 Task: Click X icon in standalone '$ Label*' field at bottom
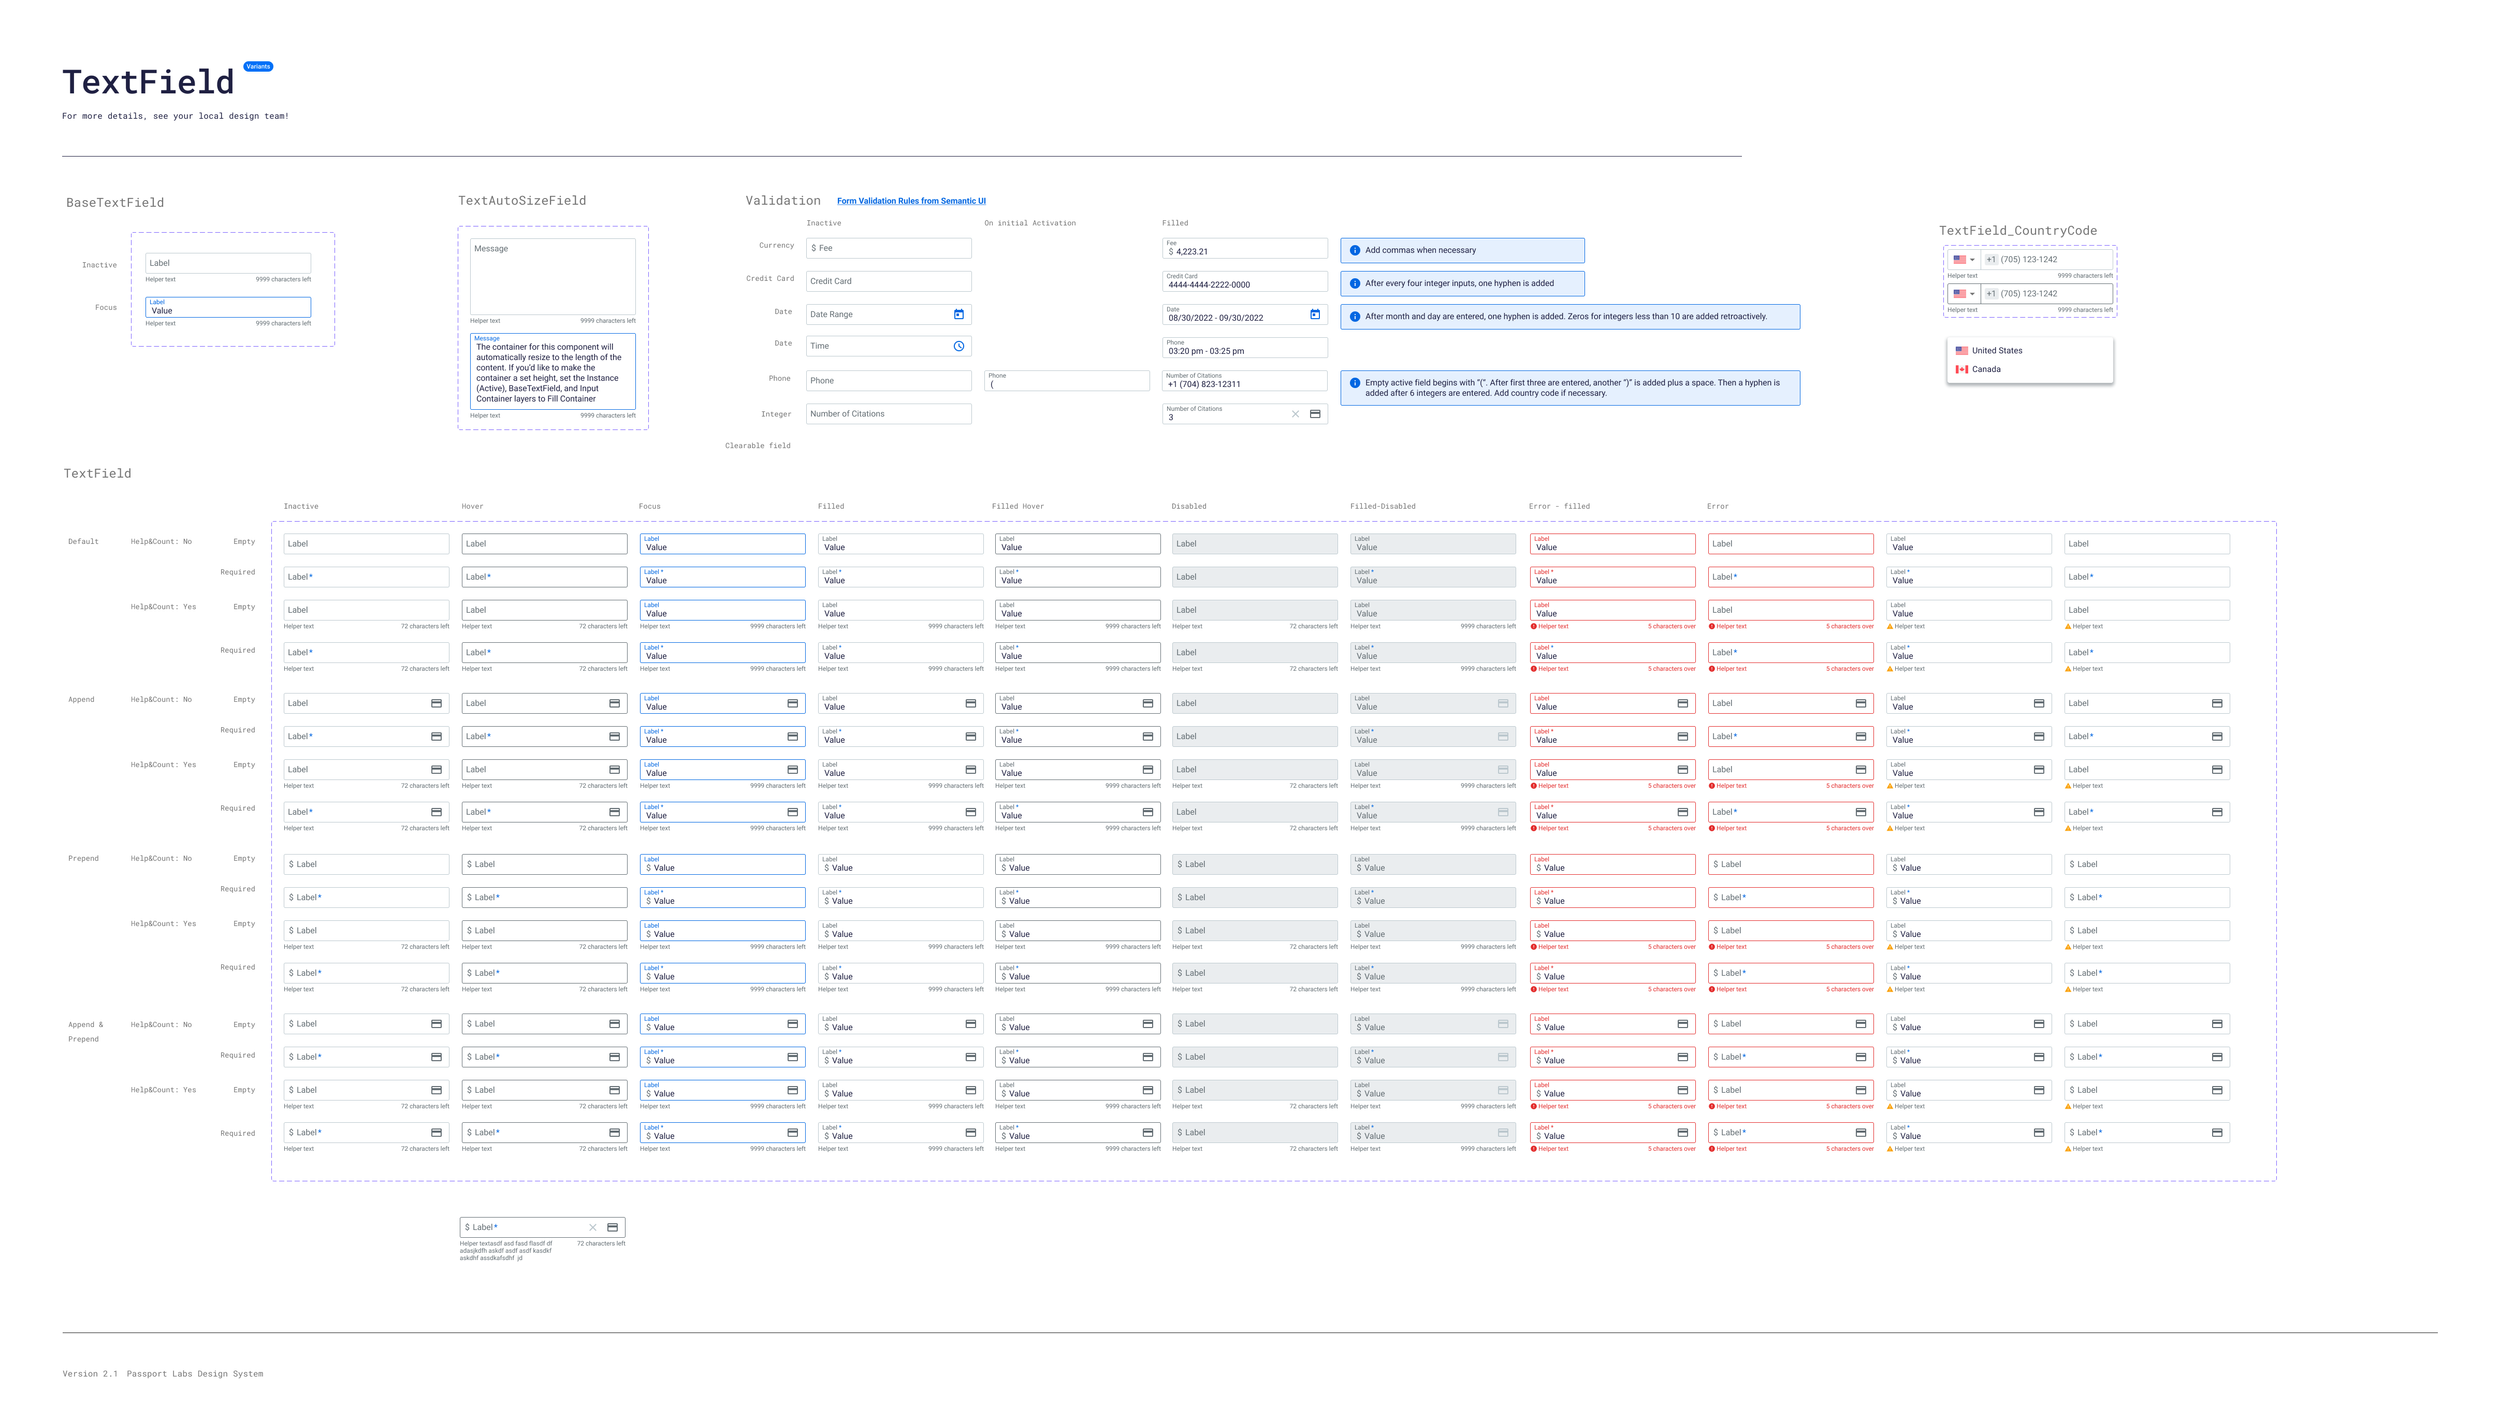(592, 1227)
